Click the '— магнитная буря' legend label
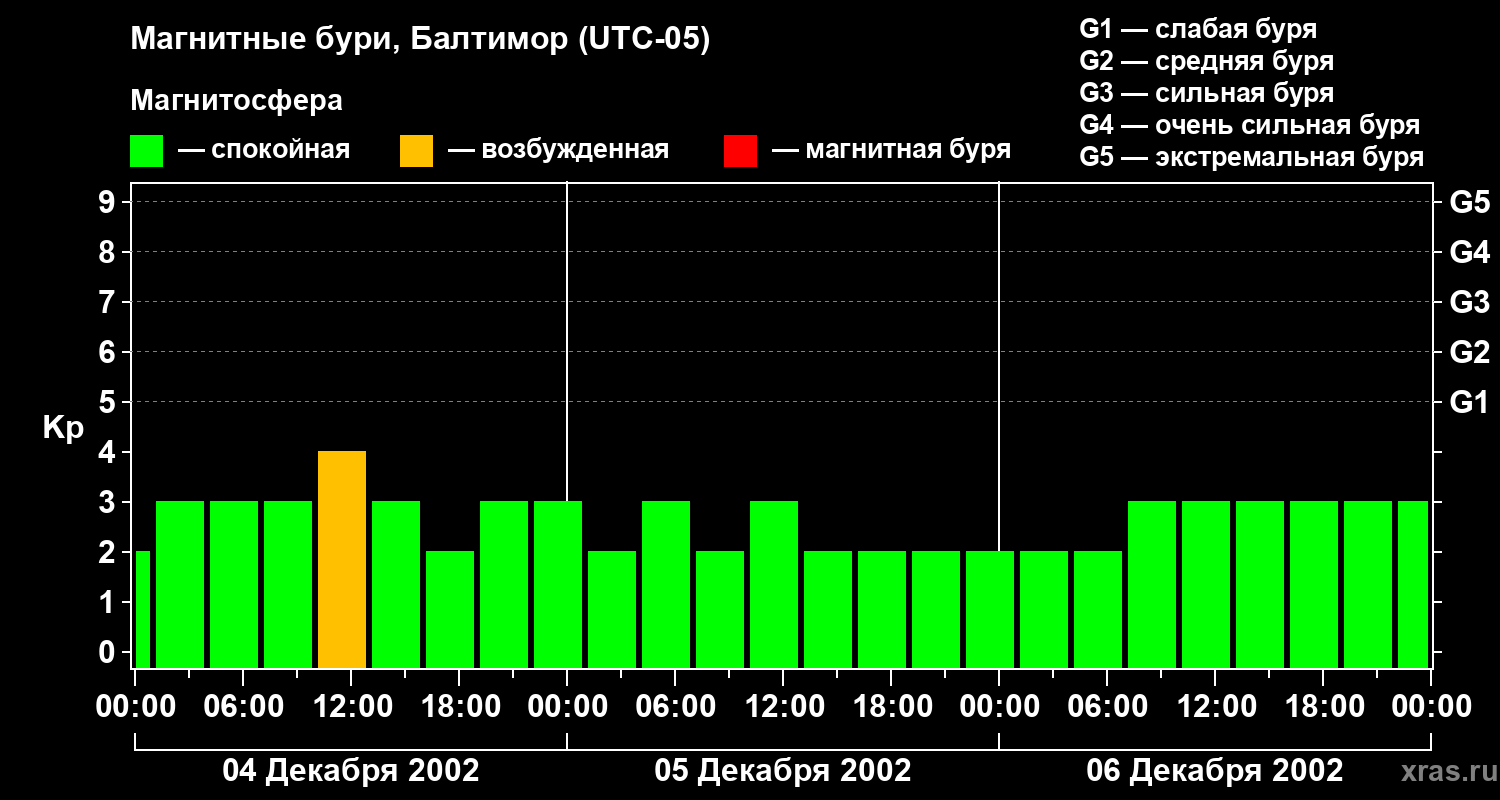The height and width of the screenshot is (800, 1500). pos(891,150)
